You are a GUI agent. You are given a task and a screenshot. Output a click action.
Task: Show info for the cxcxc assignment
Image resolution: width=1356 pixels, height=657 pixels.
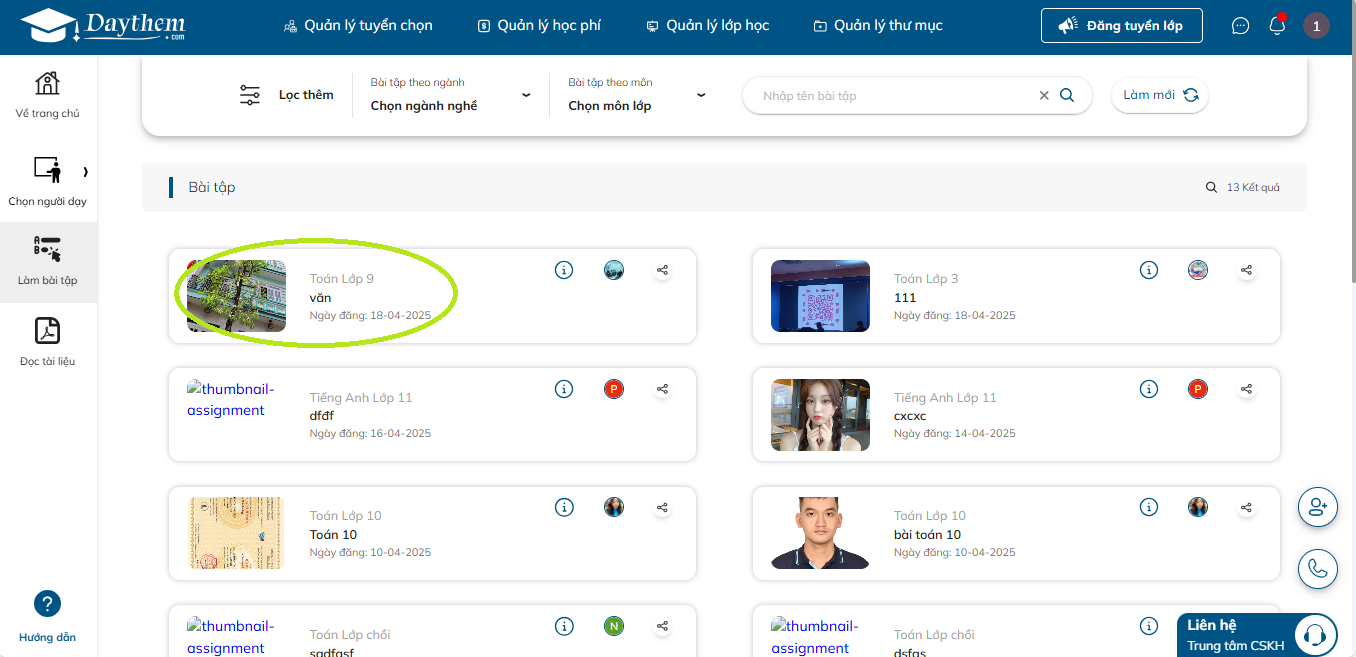click(x=1149, y=389)
